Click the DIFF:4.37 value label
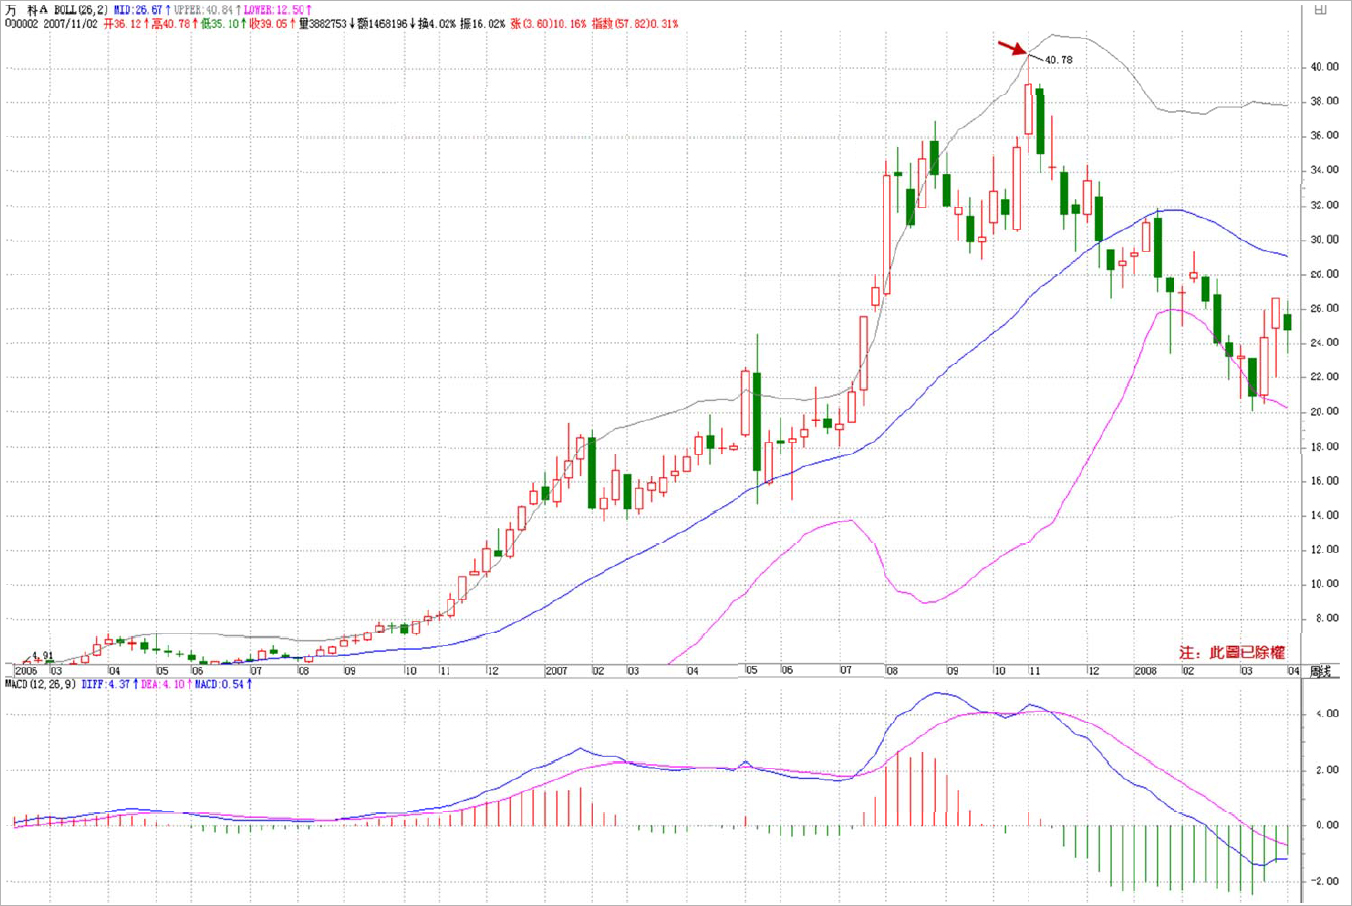The image size is (1352, 906). [108, 685]
